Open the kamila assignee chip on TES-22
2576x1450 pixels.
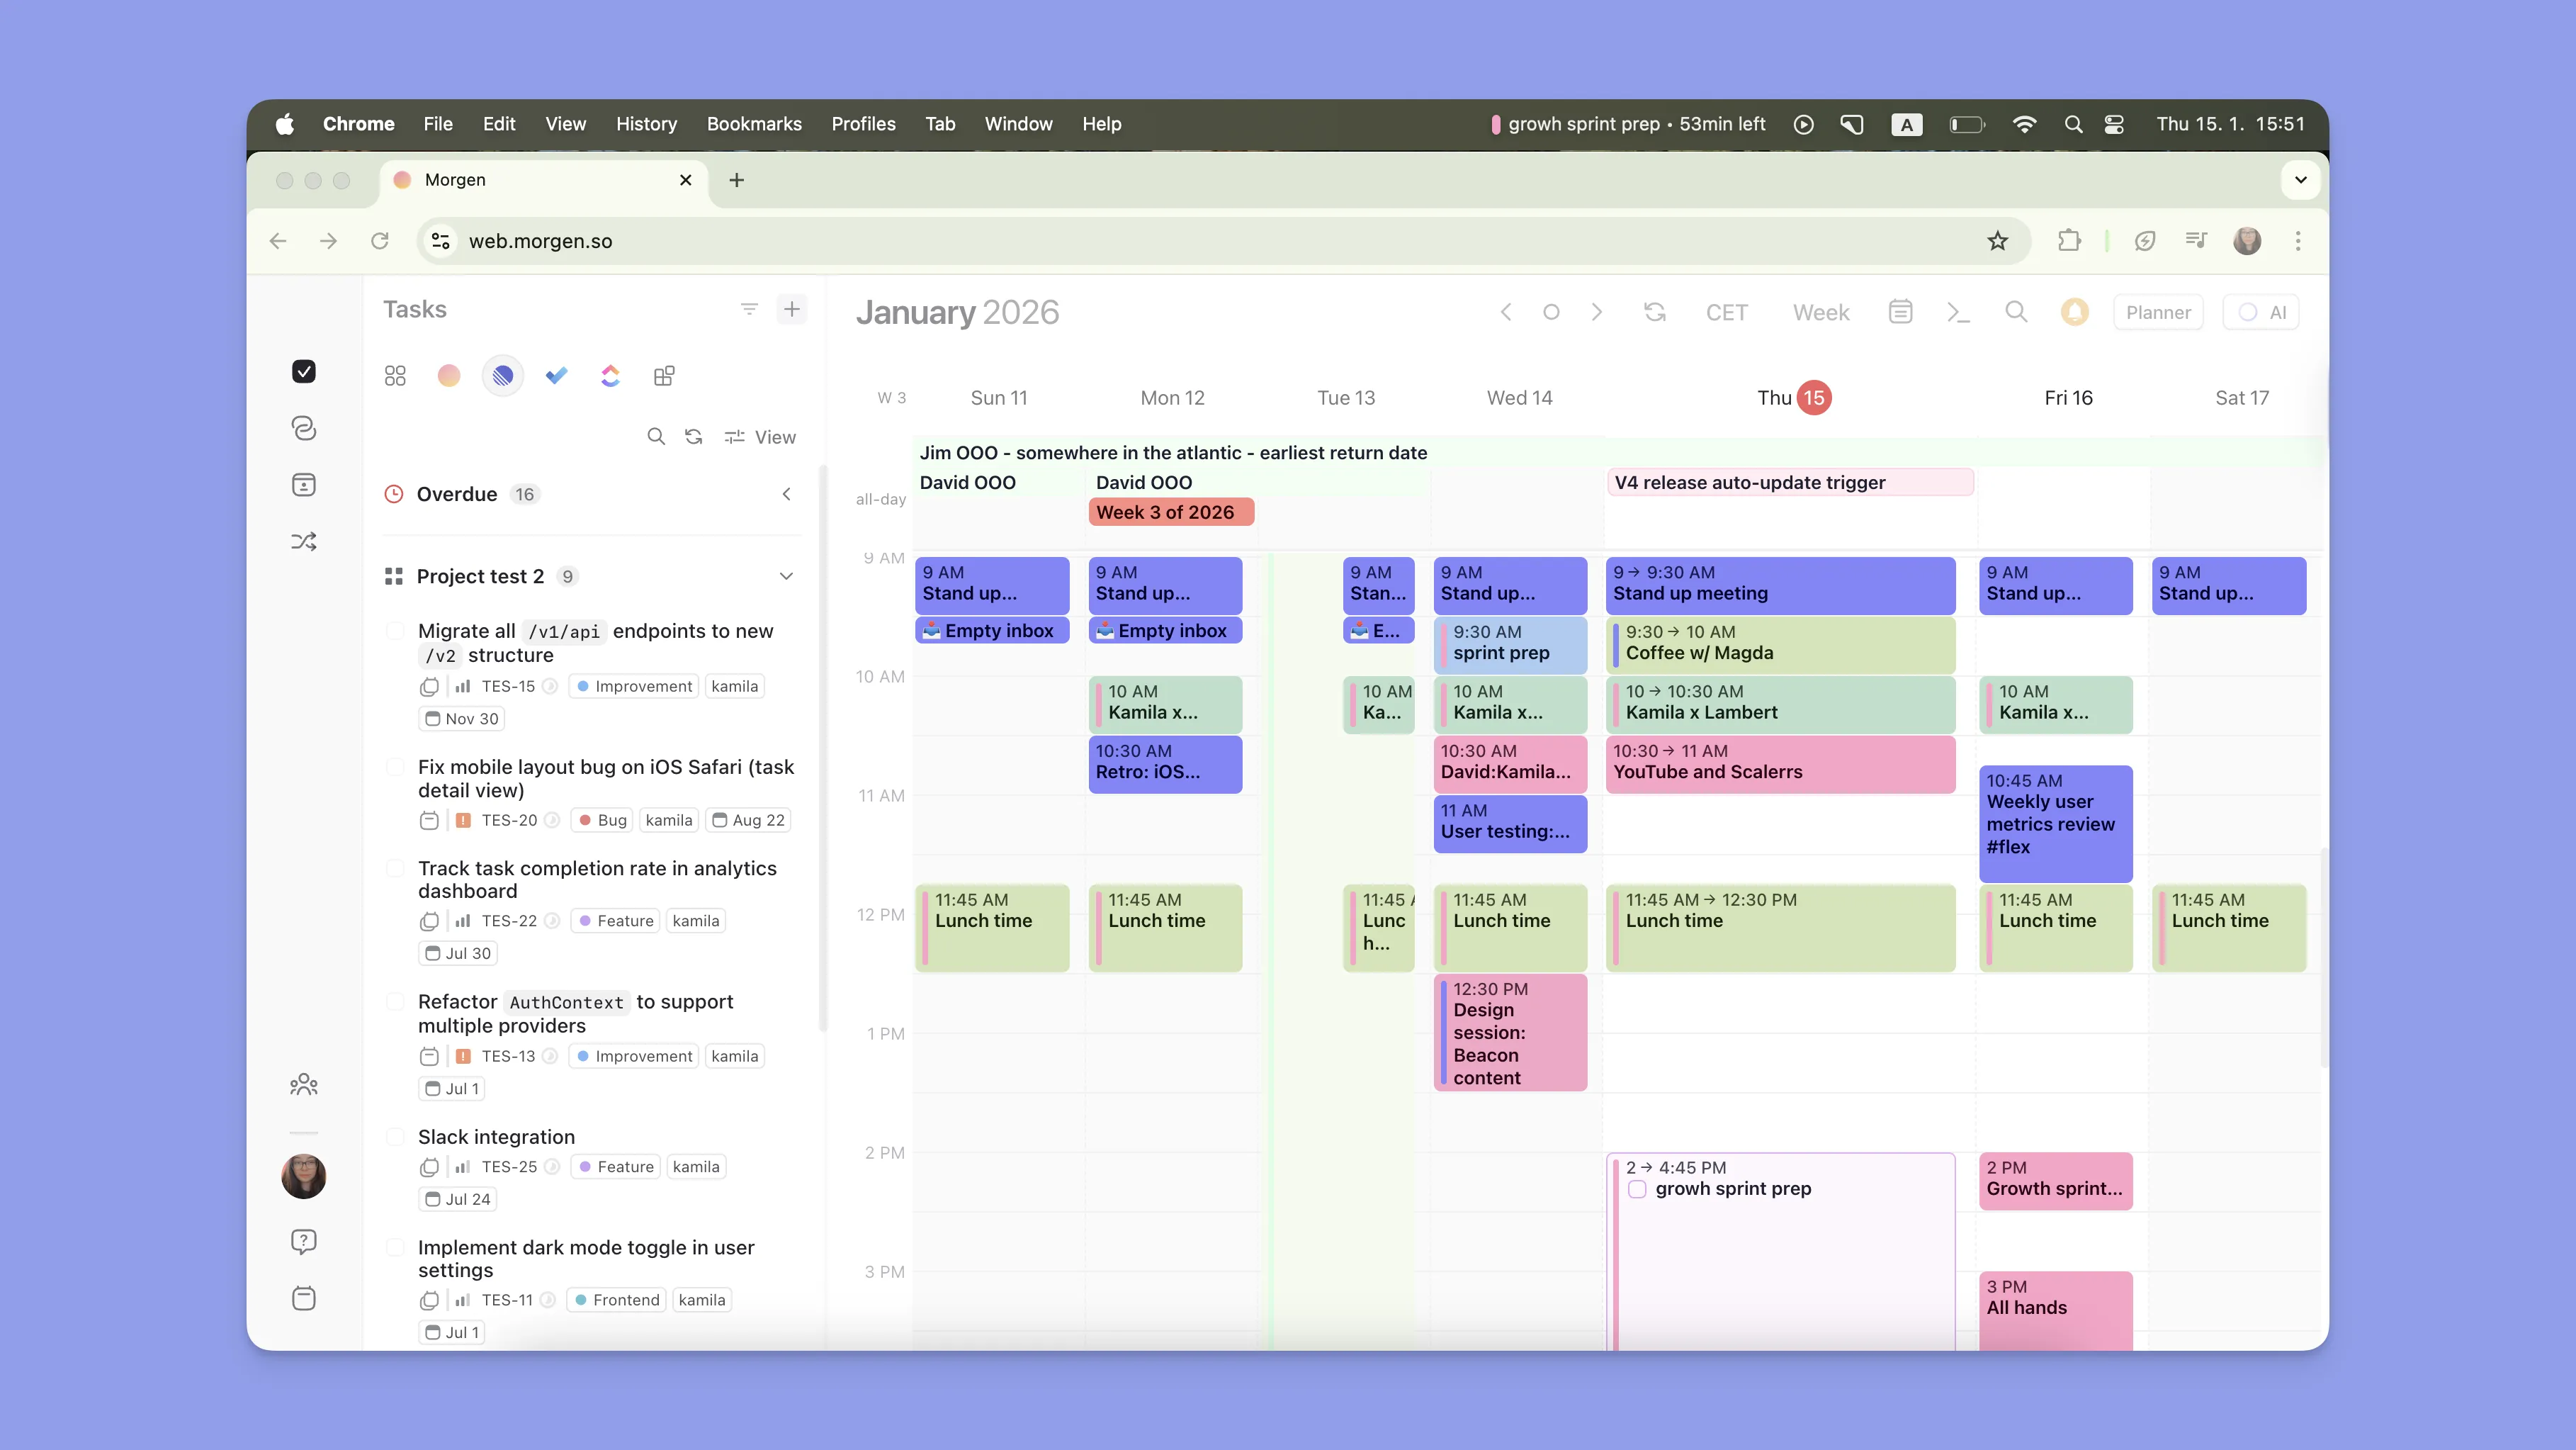696,921
